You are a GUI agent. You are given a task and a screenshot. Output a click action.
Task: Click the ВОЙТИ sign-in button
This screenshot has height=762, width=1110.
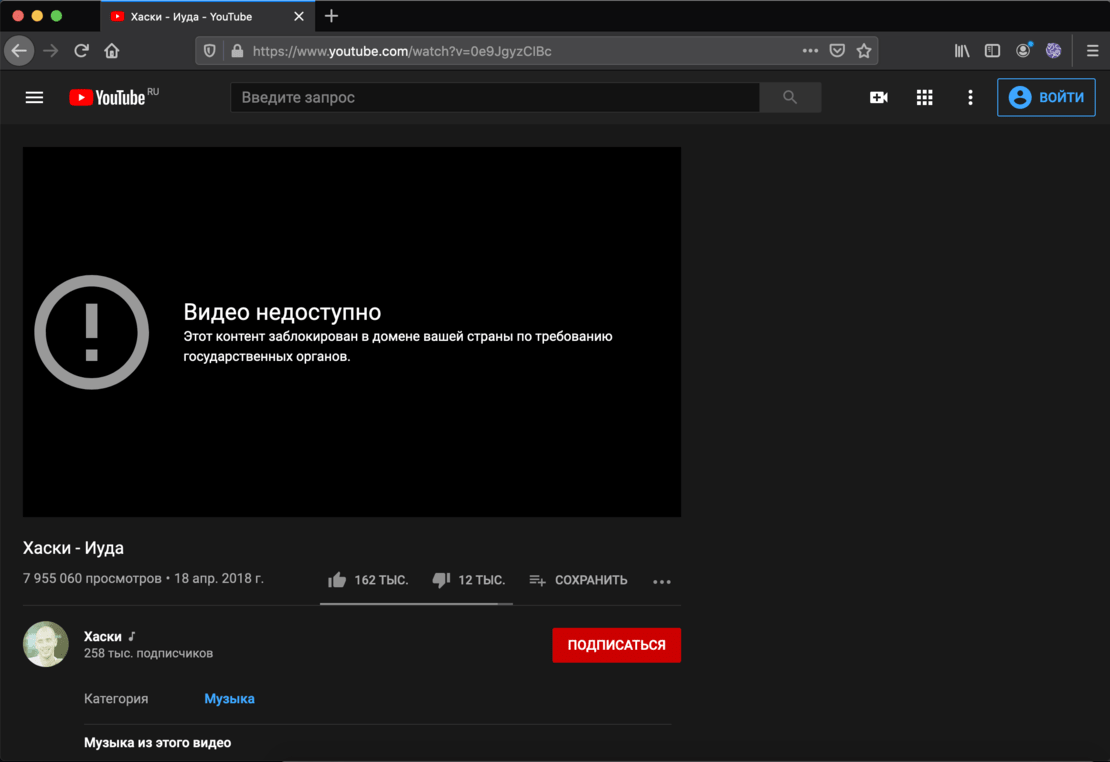coord(1046,97)
